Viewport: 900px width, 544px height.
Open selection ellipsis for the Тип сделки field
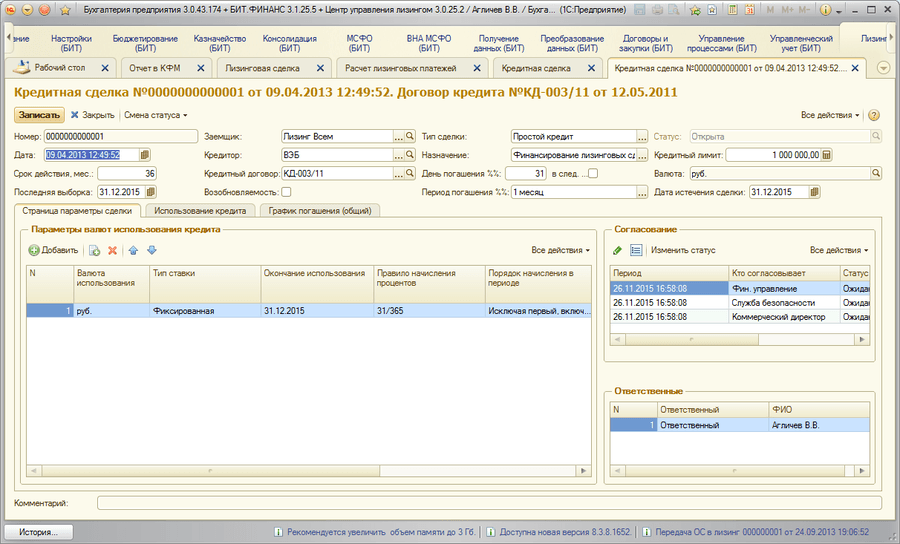(642, 137)
